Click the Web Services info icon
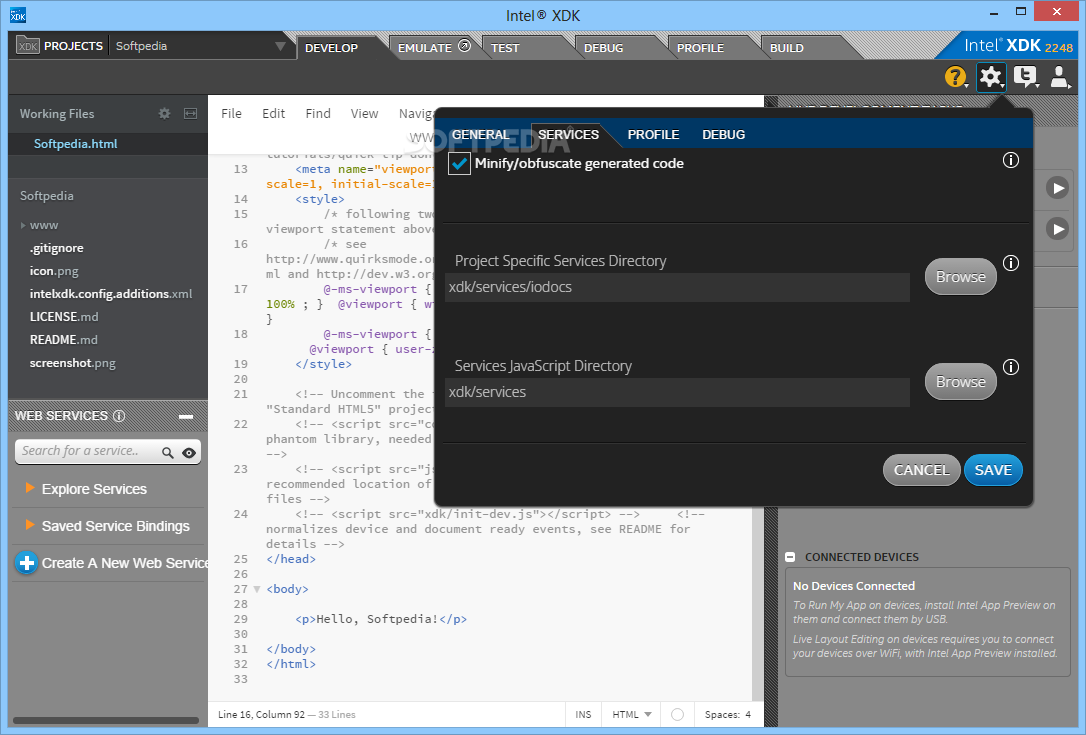Screen dimensions: 1086x735 pyautogui.click(x=119, y=416)
